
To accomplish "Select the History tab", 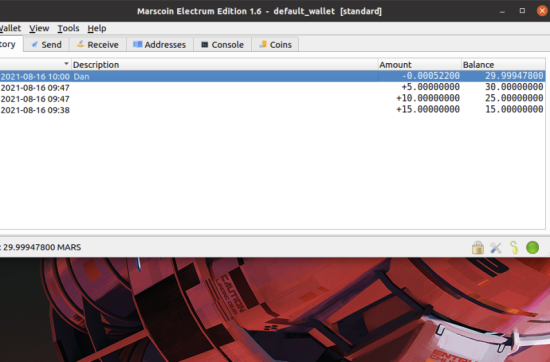I will (x=9, y=44).
